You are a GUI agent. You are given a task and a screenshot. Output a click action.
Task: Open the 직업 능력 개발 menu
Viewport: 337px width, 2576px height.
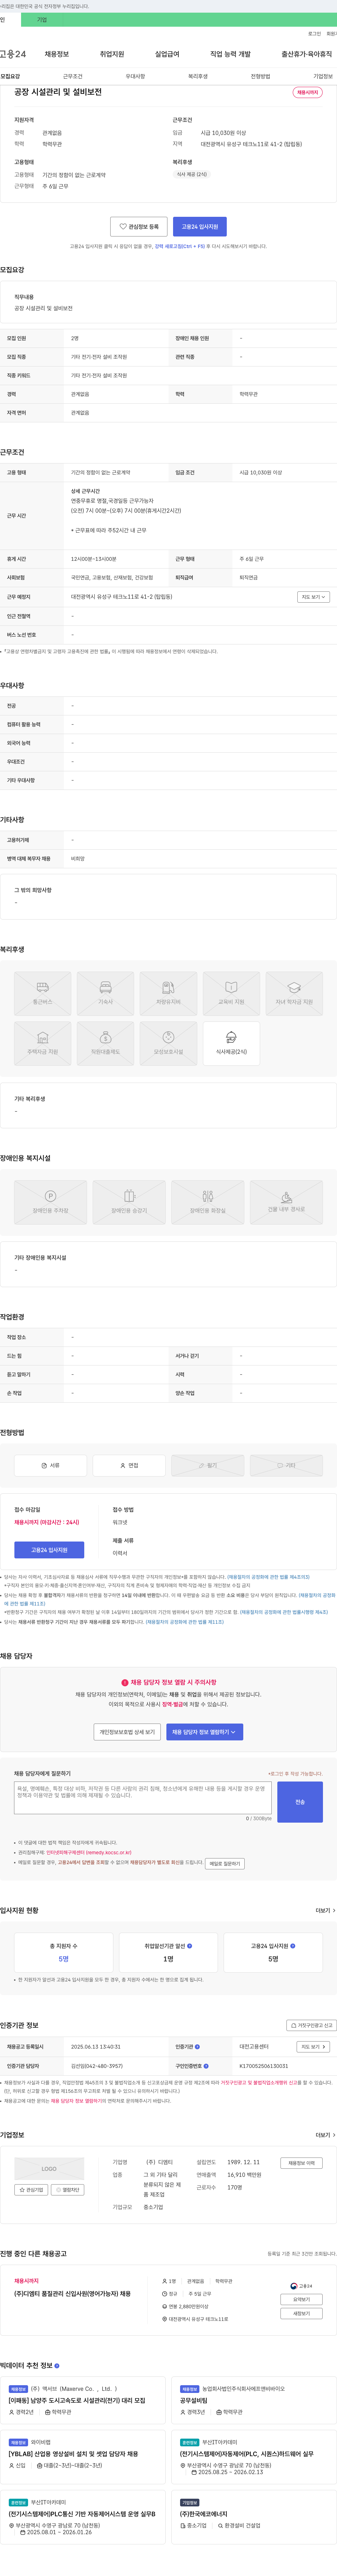pyautogui.click(x=230, y=54)
